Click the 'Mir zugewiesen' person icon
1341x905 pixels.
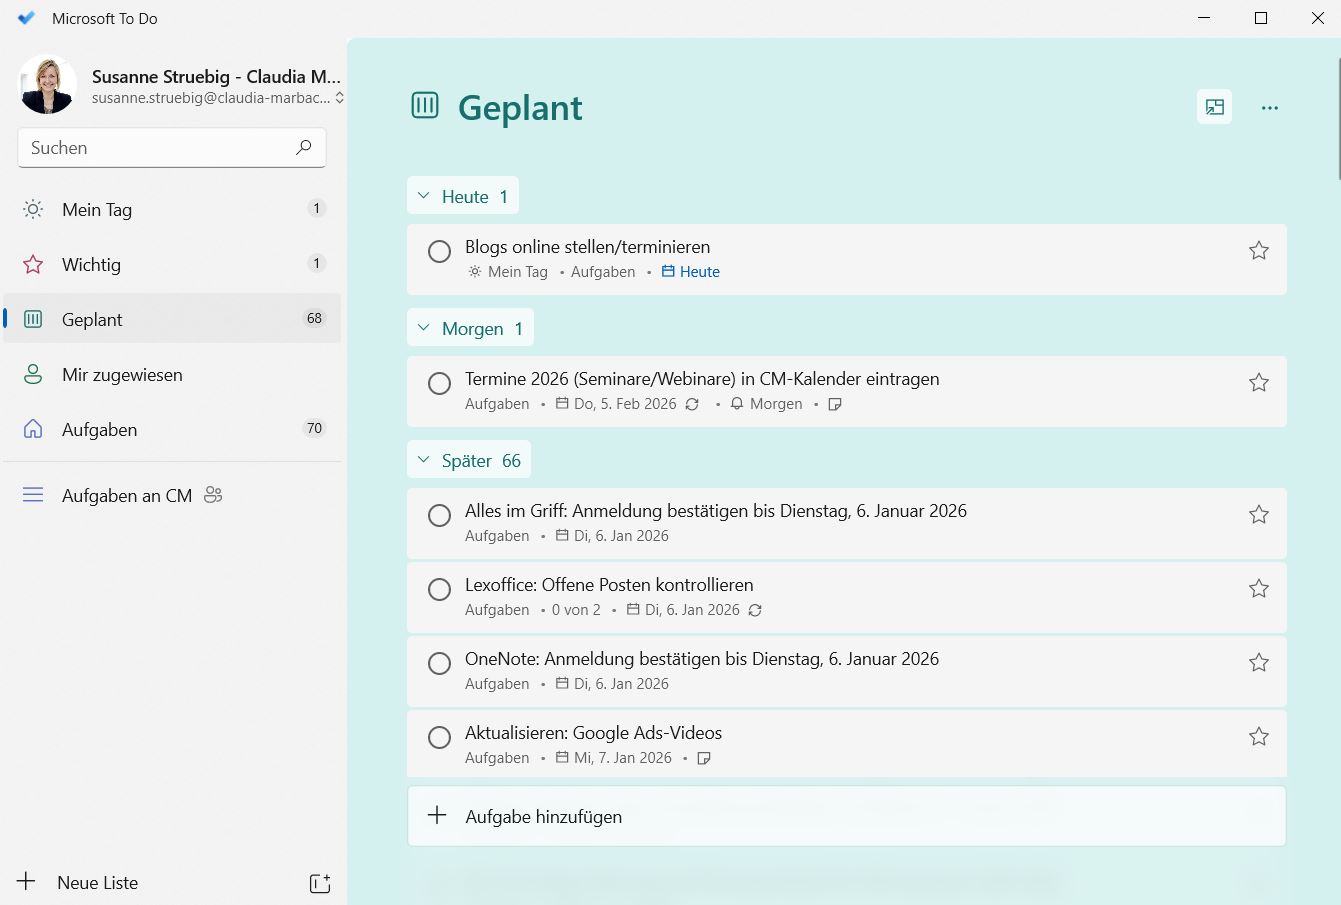(x=33, y=374)
